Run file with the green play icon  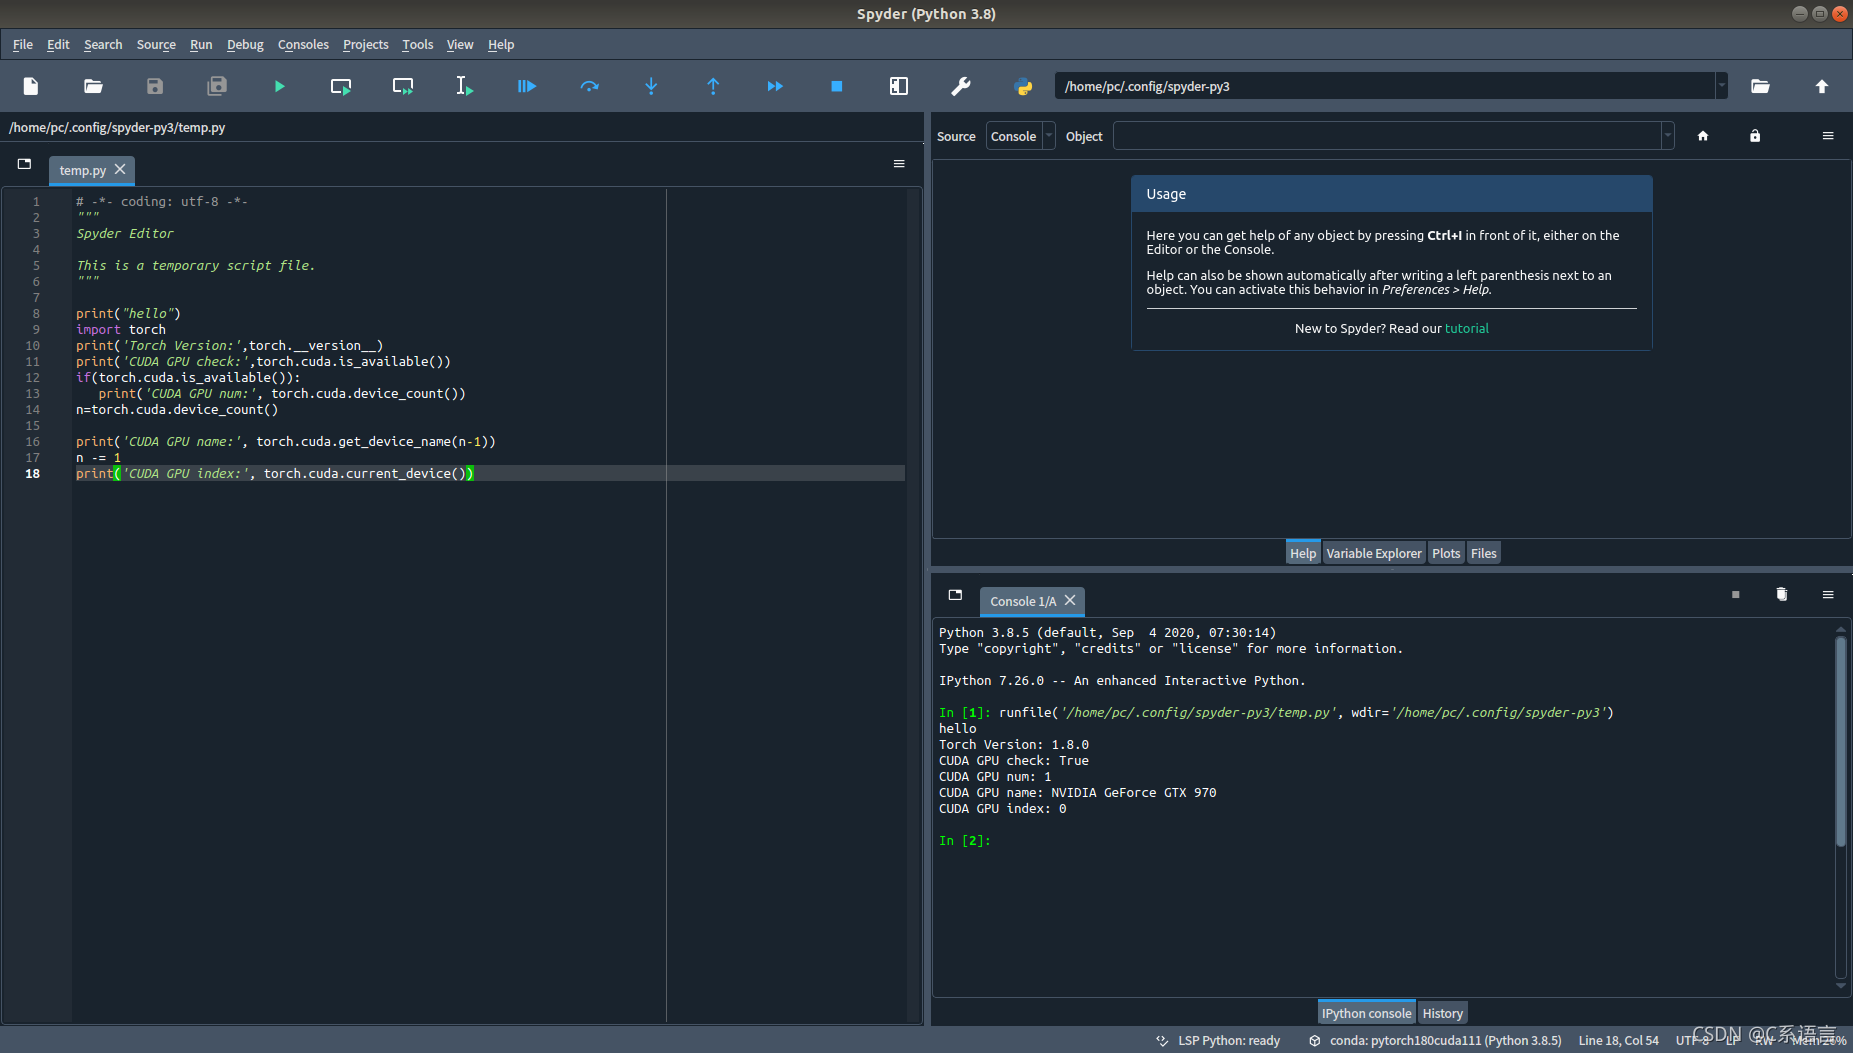[x=279, y=86]
